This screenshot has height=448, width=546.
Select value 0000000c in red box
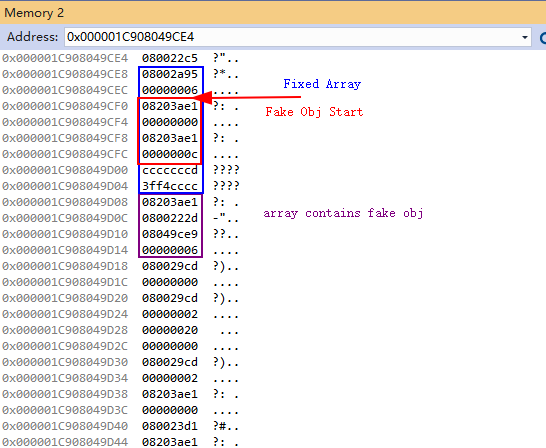pyautogui.click(x=170, y=154)
